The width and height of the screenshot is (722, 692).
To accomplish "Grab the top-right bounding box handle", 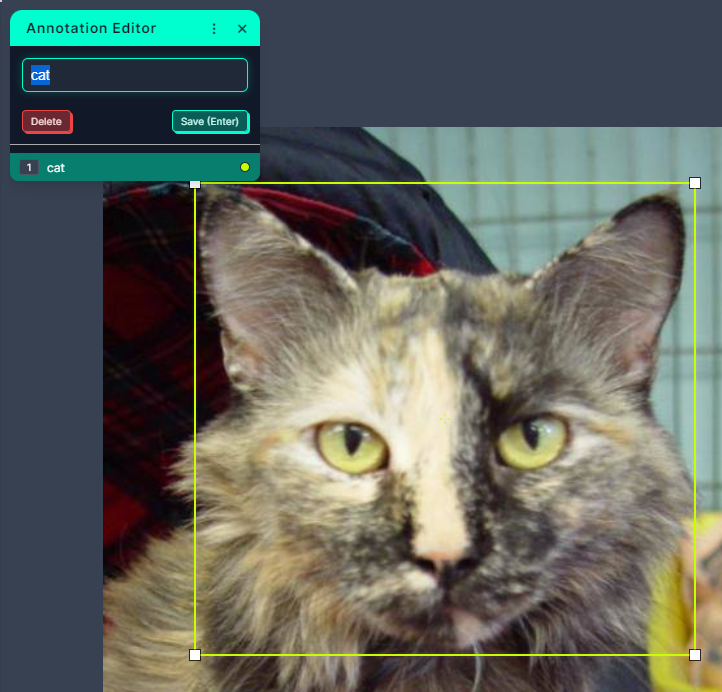I will (x=695, y=183).
